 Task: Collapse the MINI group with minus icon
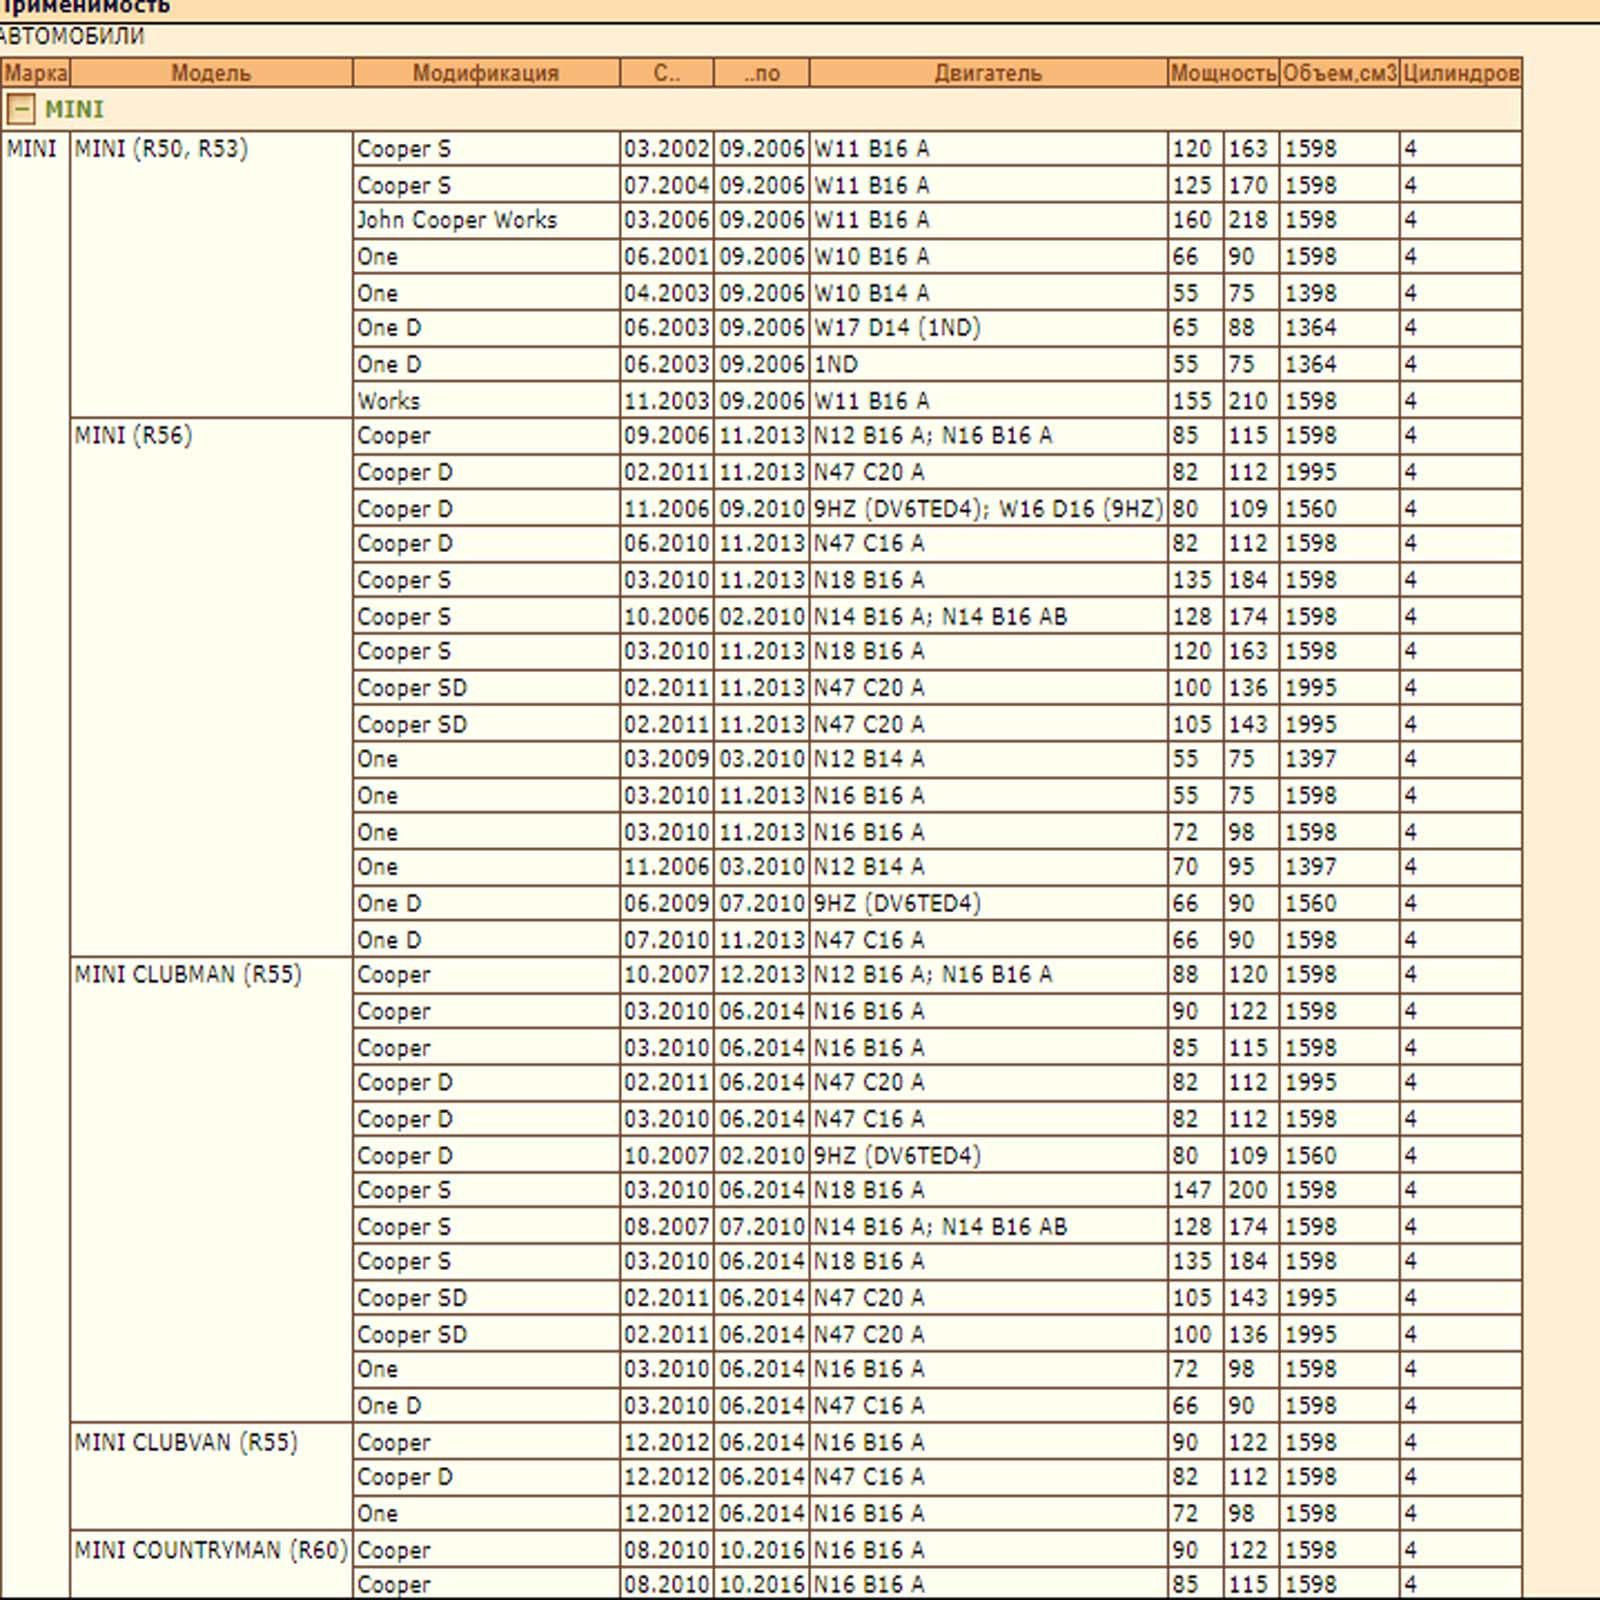[x=20, y=109]
